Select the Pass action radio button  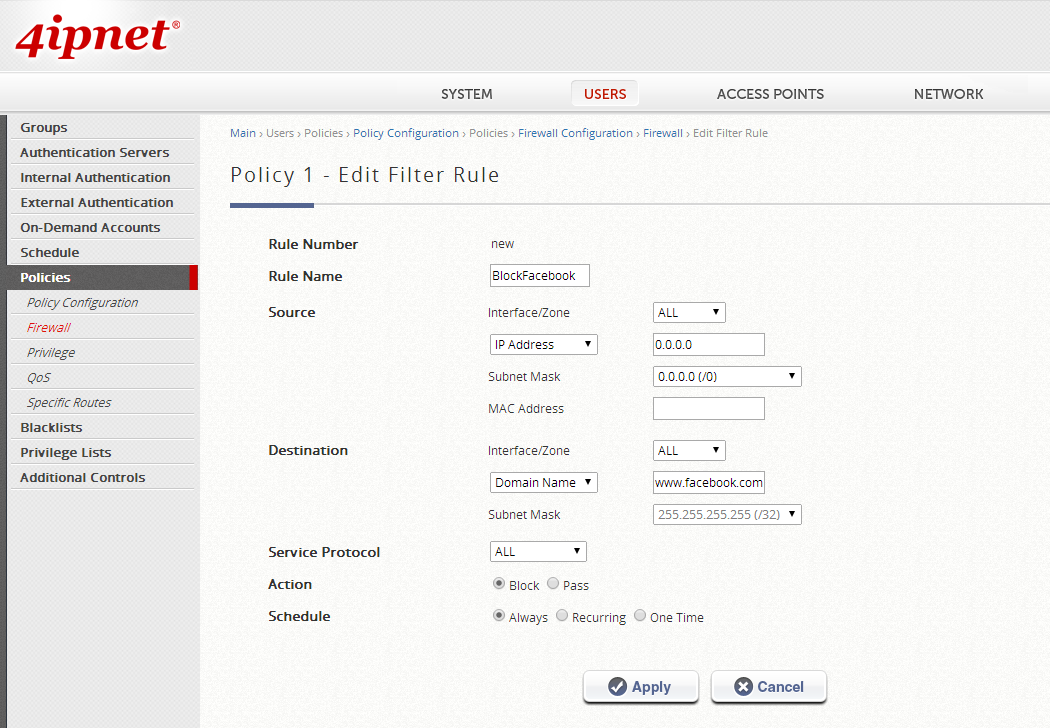coord(553,584)
